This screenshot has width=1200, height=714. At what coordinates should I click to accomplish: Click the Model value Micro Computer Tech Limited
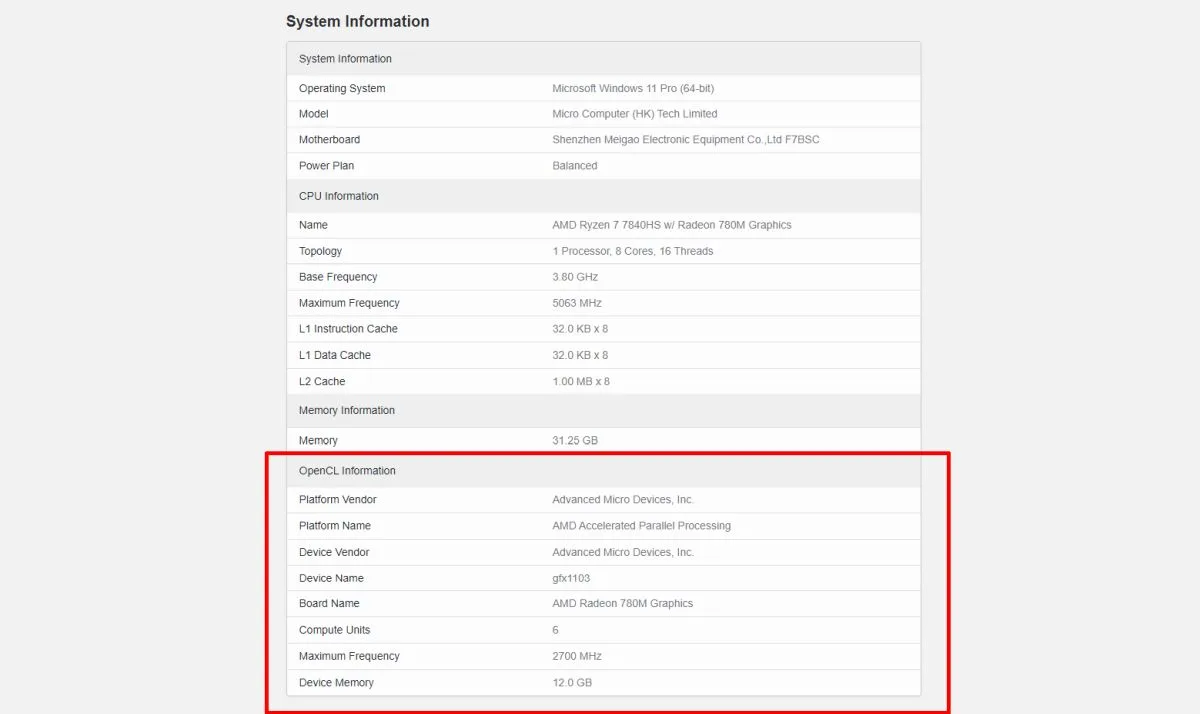[634, 114]
